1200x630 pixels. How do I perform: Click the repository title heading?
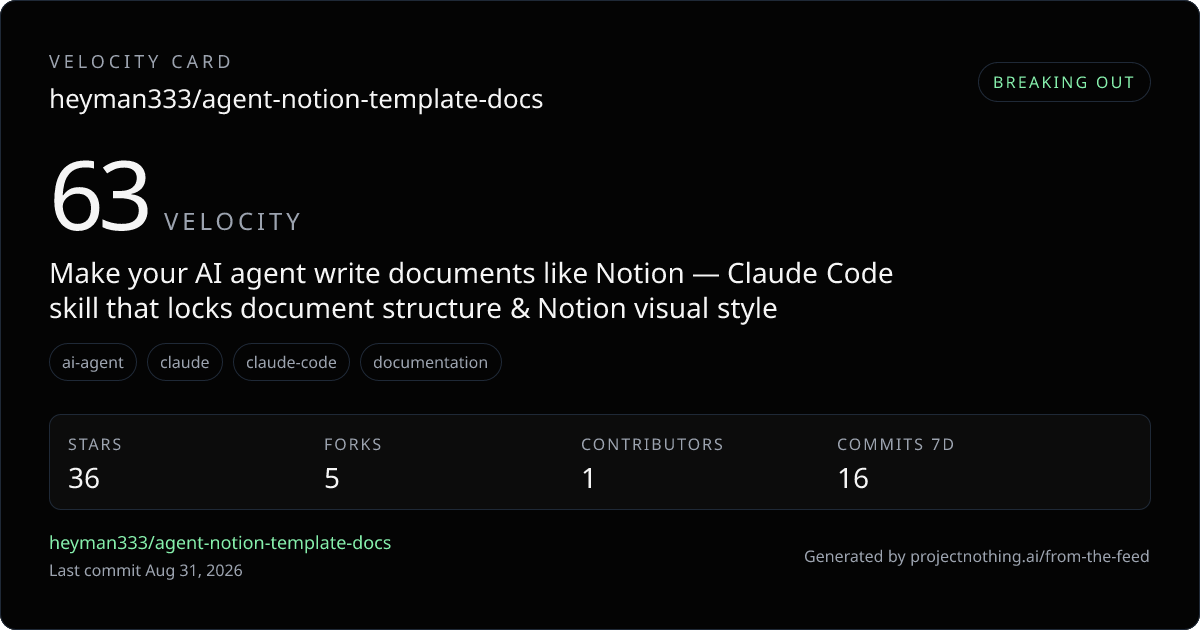click(296, 99)
